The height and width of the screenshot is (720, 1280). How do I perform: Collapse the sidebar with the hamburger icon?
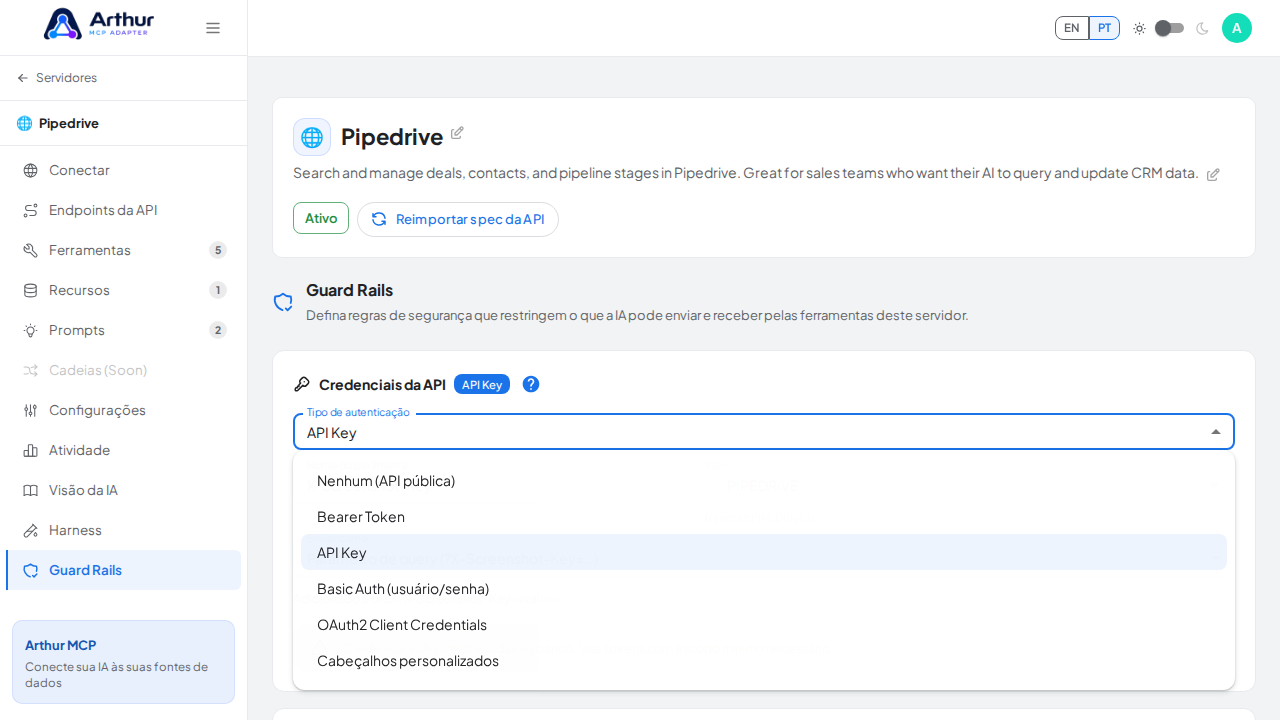click(213, 28)
